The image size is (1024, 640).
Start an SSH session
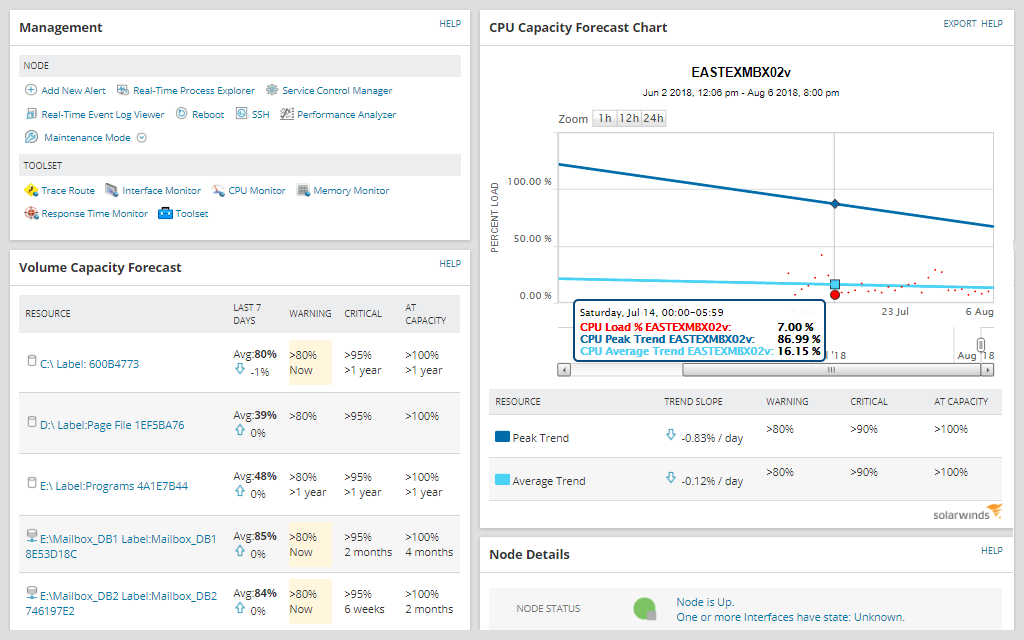253,113
